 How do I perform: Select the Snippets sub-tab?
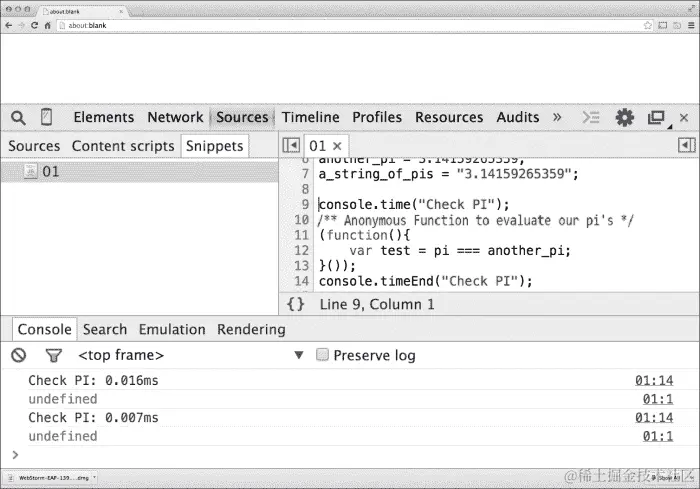[x=214, y=146]
